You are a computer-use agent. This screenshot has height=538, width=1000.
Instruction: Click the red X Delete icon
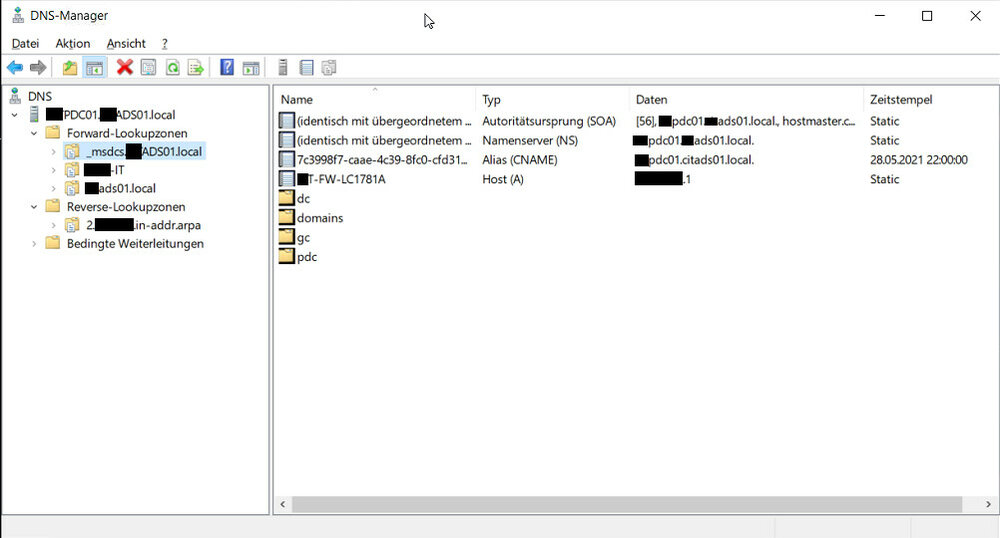[x=125, y=68]
